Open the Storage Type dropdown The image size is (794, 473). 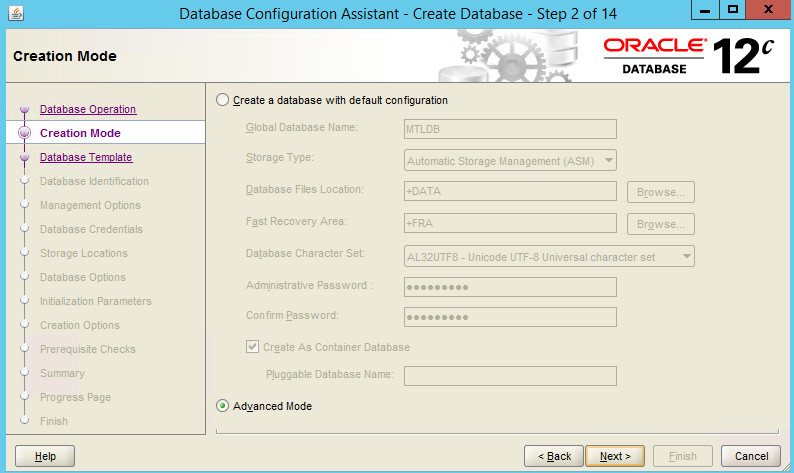(510, 161)
